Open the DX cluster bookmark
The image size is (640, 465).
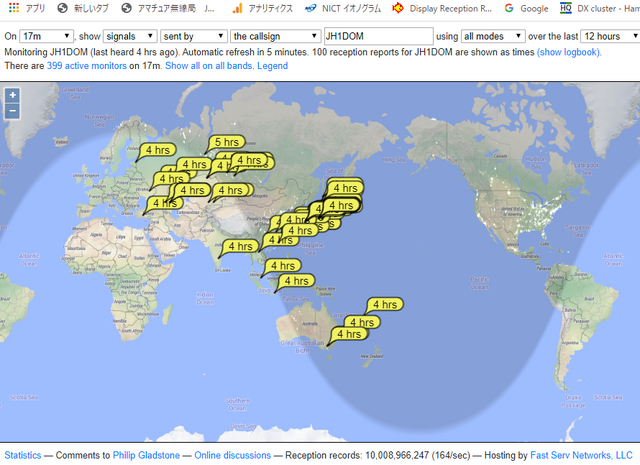[x=600, y=8]
